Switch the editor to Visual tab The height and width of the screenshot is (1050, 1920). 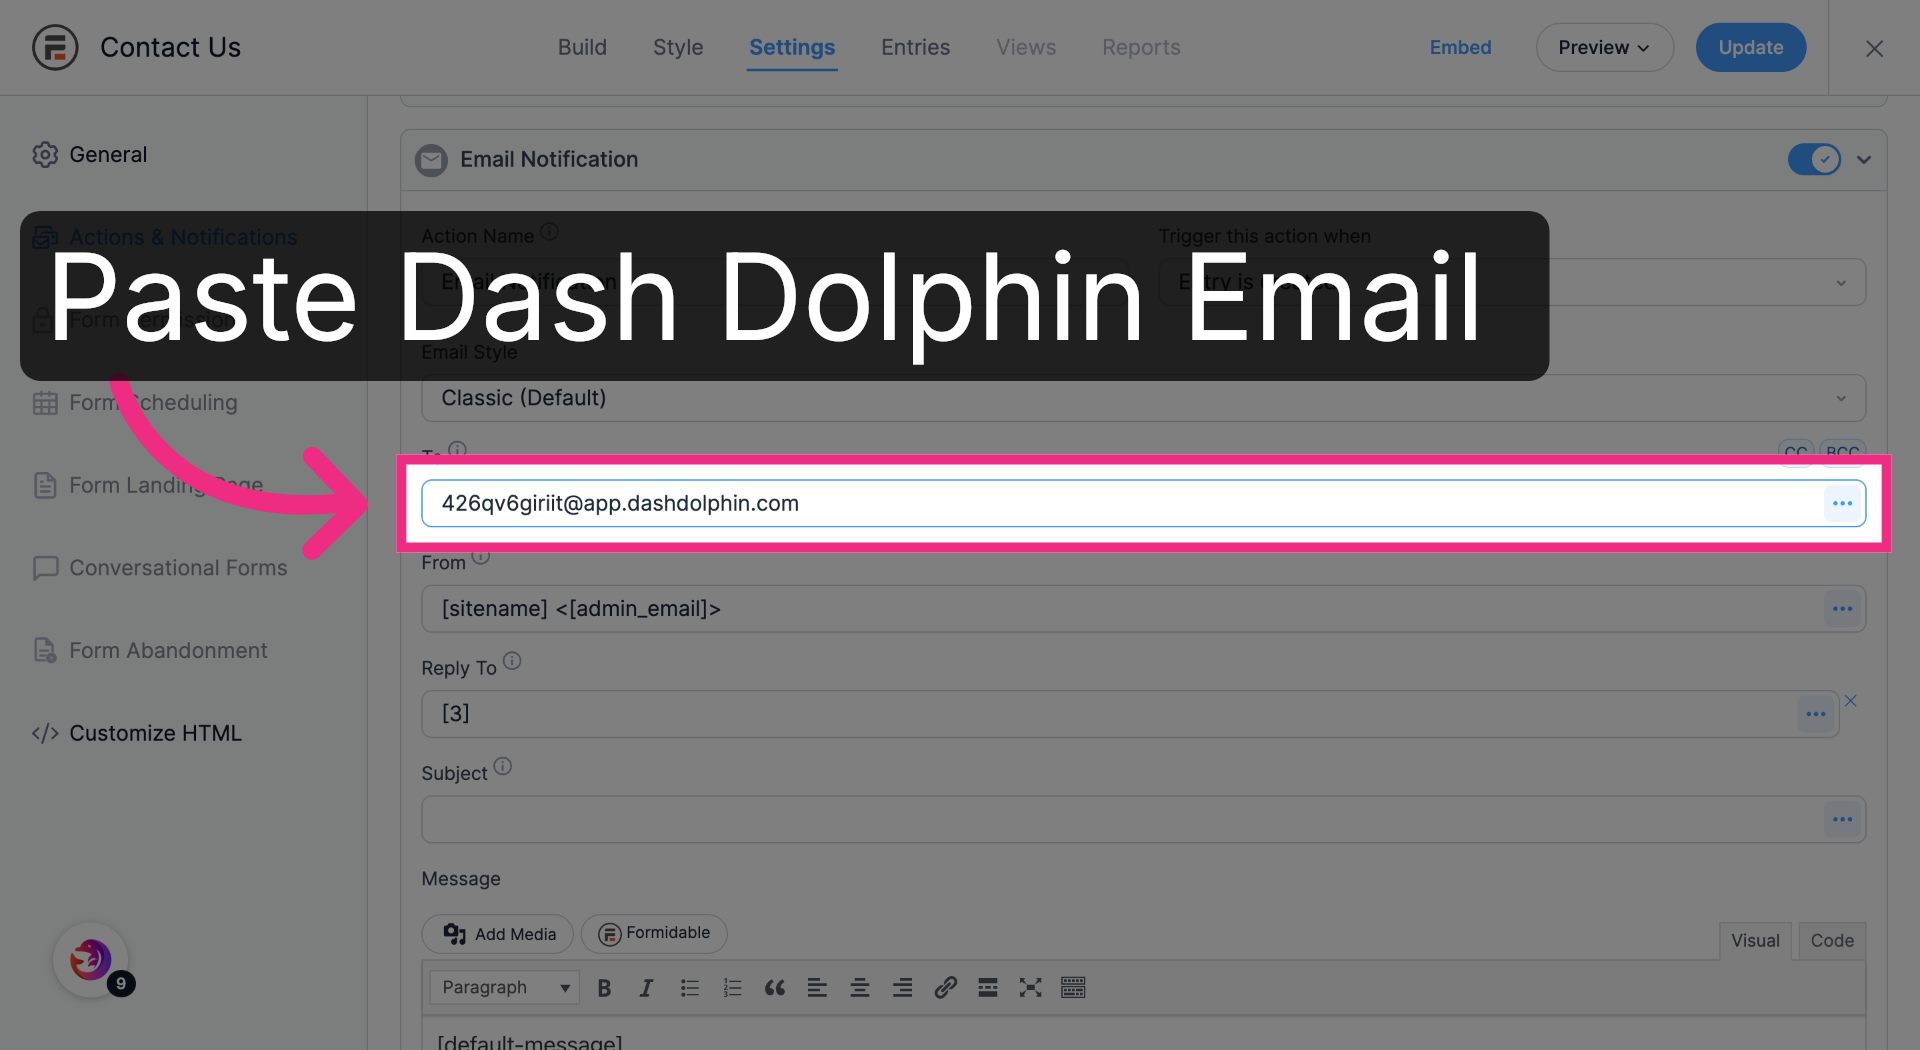(x=1755, y=940)
